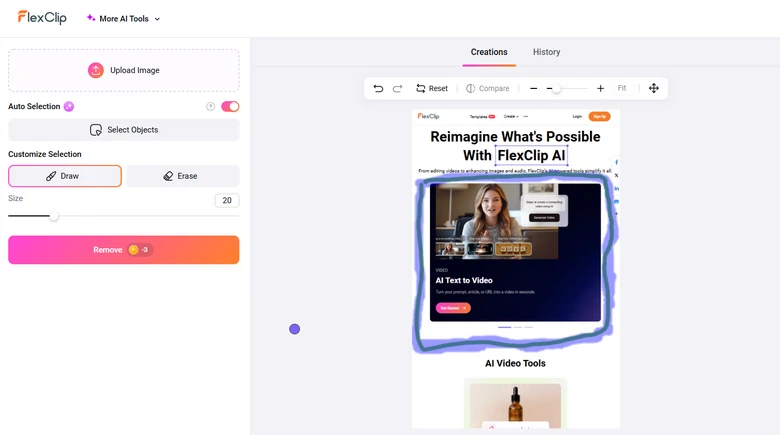780x435 pixels.
Task: Open the More AI Tools dropdown
Action: (123, 18)
